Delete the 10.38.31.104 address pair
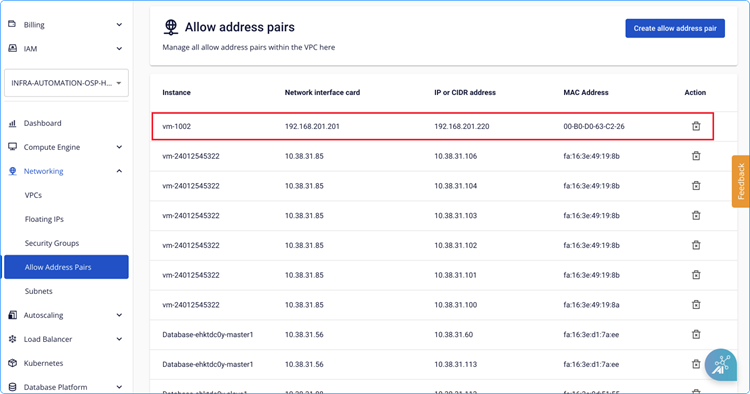The image size is (750, 394). (696, 186)
